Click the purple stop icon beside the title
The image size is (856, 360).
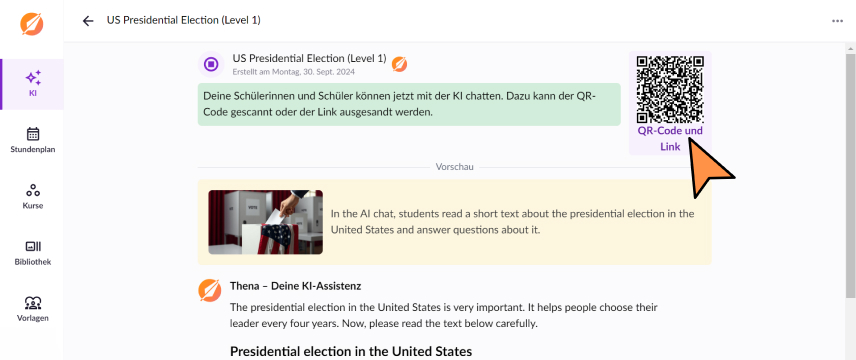pyautogui.click(x=211, y=64)
